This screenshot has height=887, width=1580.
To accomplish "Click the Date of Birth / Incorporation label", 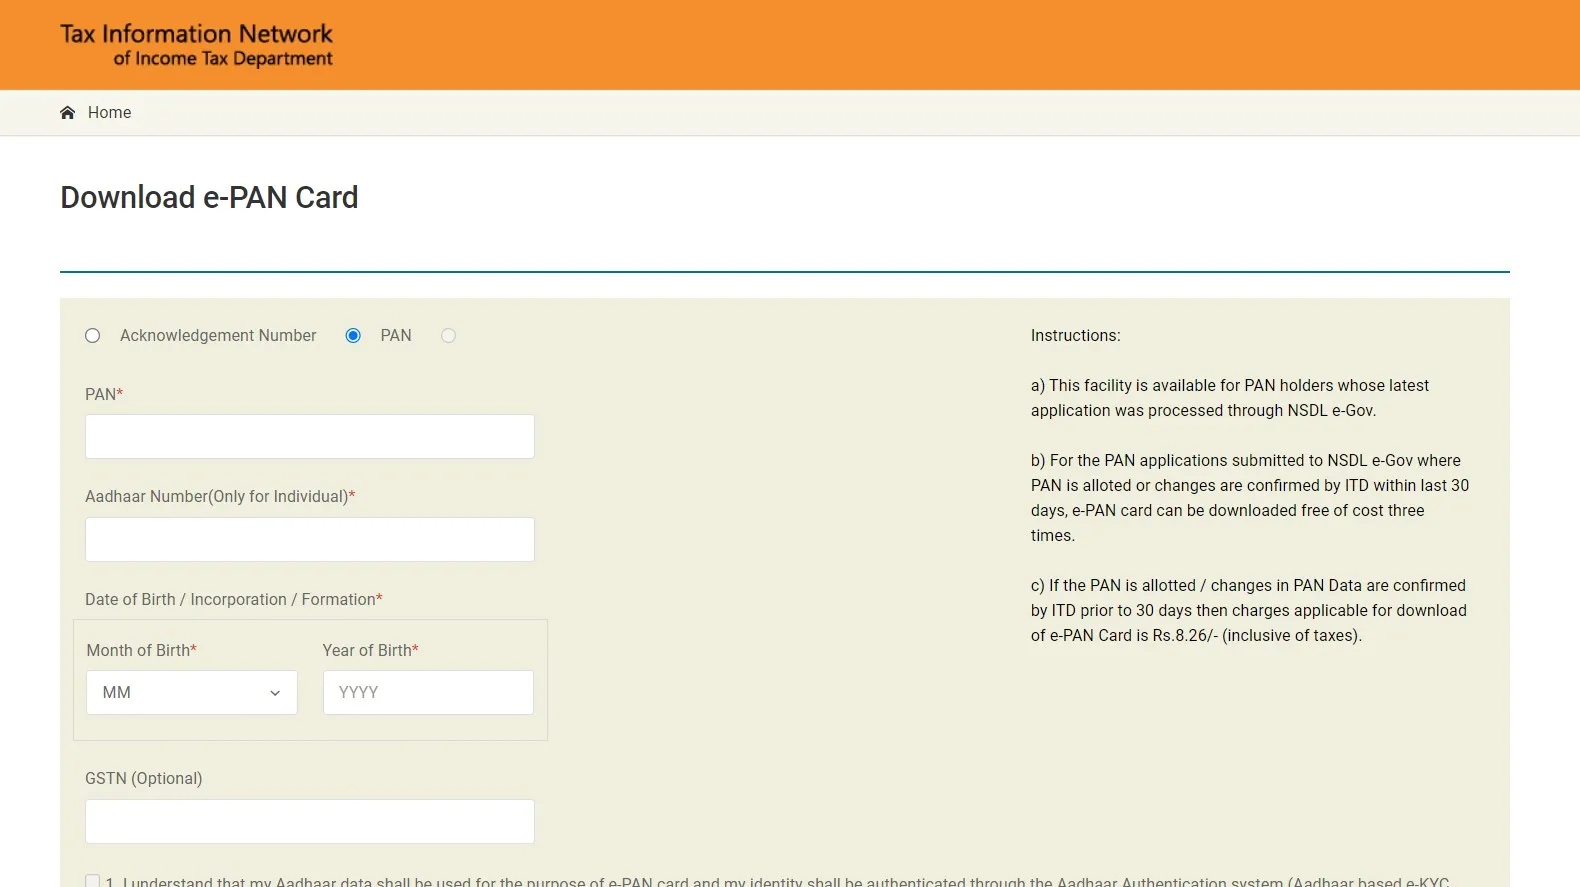I will coord(234,600).
